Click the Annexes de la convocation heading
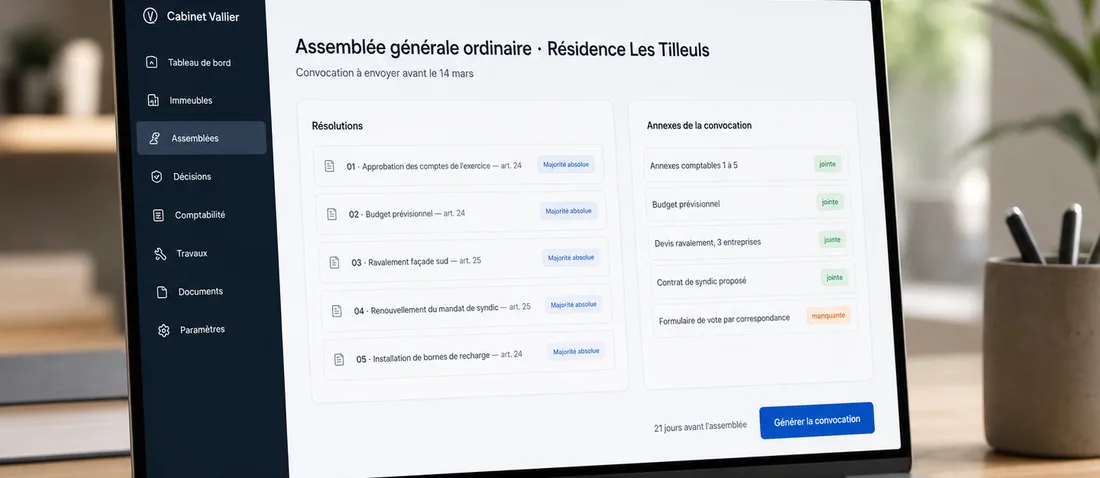 [699, 126]
